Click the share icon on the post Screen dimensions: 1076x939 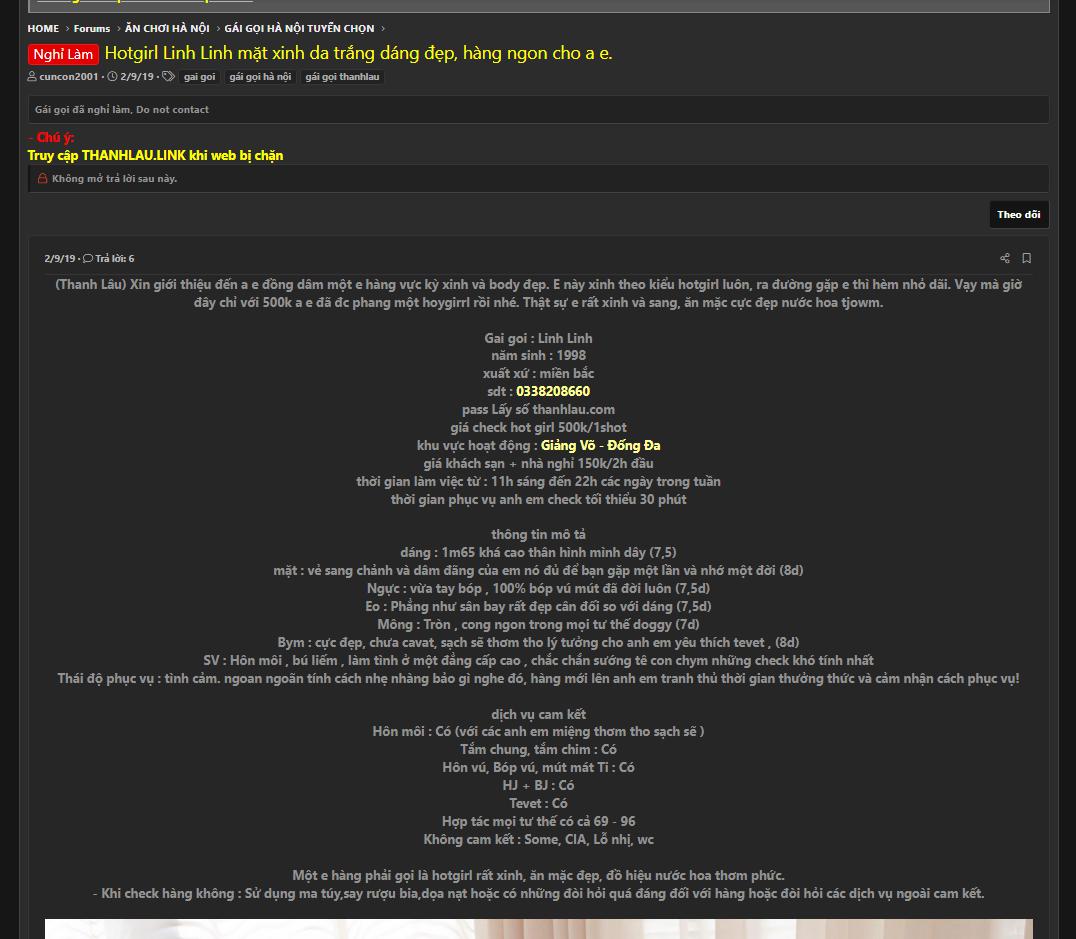click(x=1005, y=258)
